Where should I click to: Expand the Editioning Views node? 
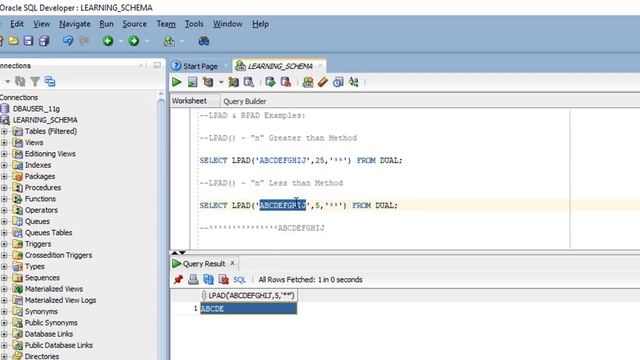point(4,154)
